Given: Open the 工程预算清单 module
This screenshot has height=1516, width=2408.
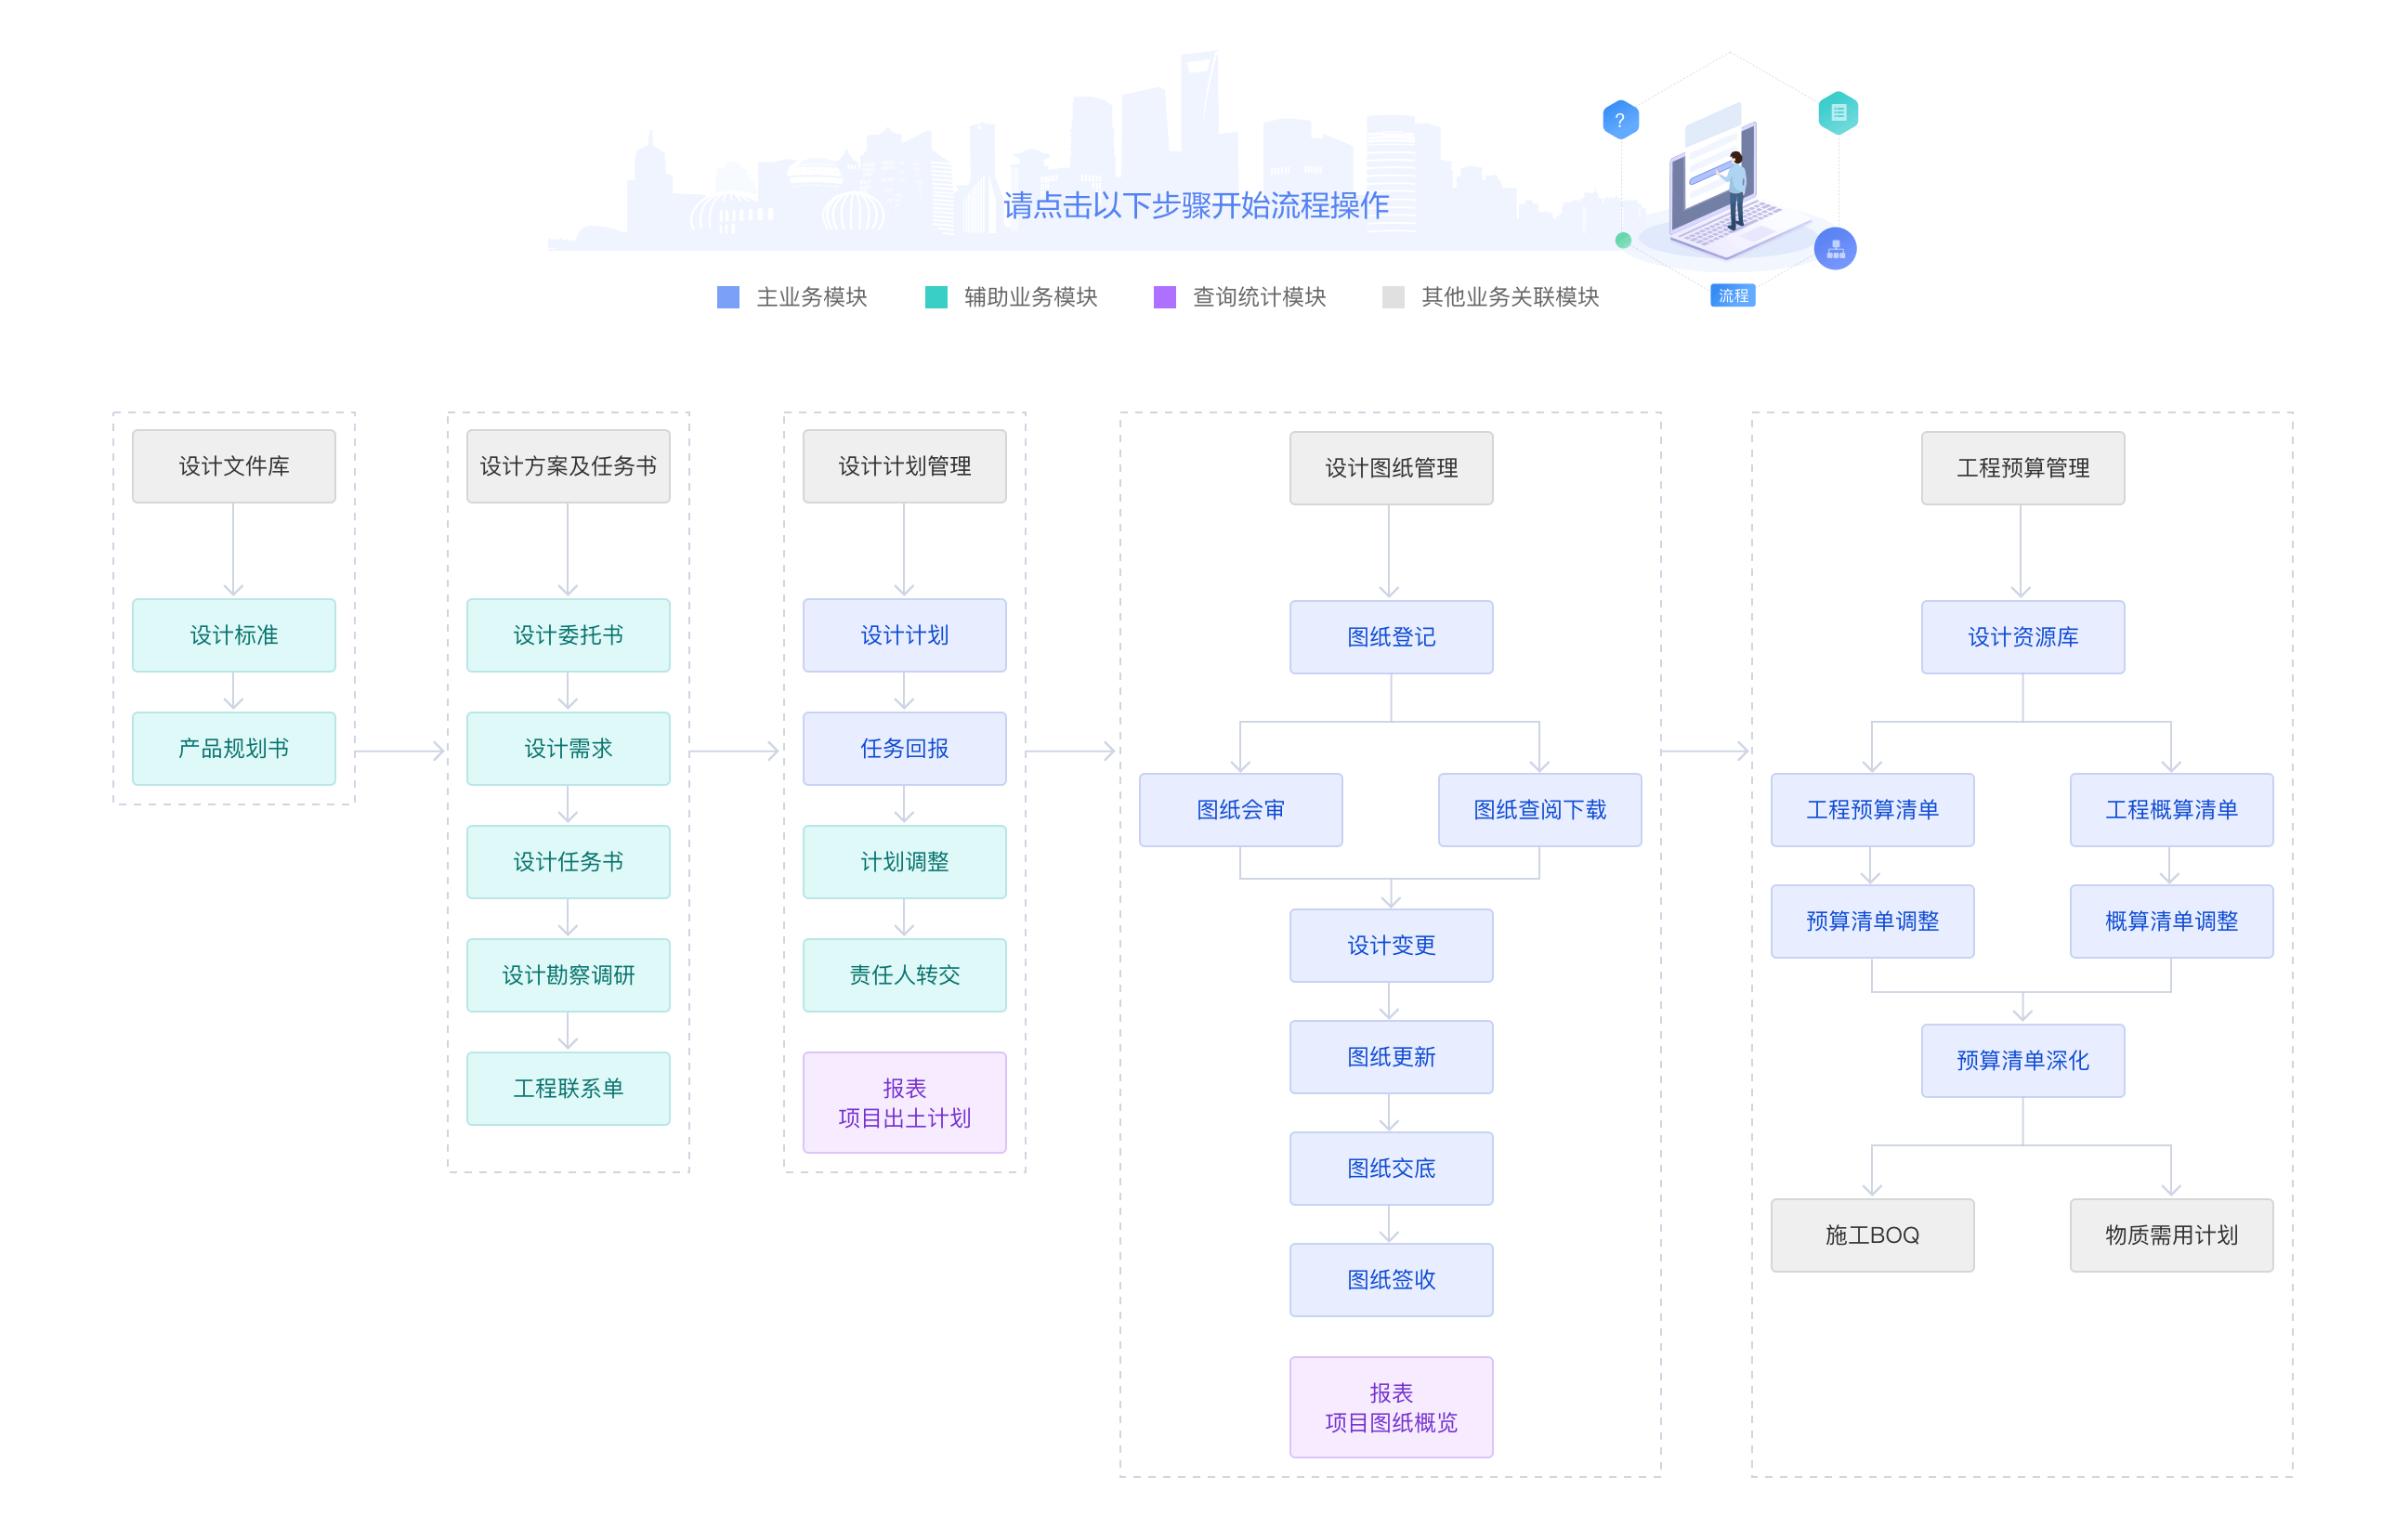Looking at the screenshot, I should coord(1871,810).
